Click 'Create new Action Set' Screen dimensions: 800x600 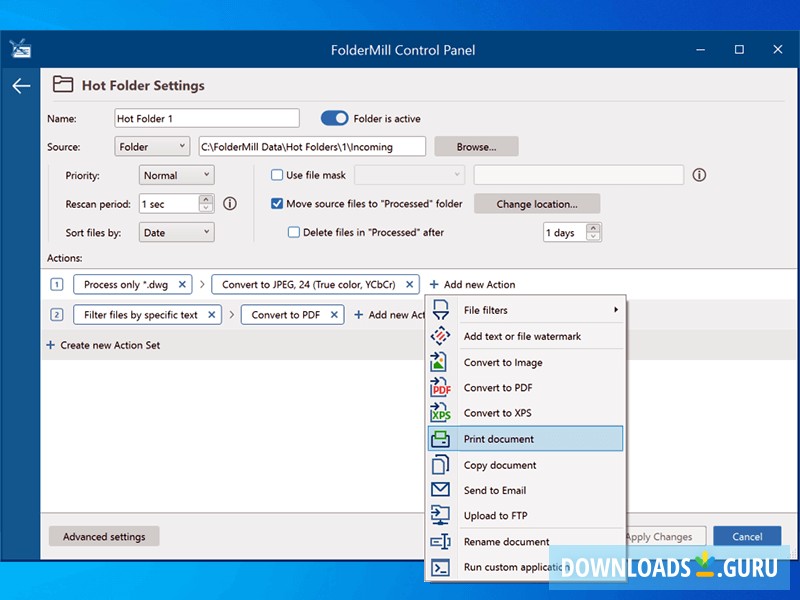point(103,345)
